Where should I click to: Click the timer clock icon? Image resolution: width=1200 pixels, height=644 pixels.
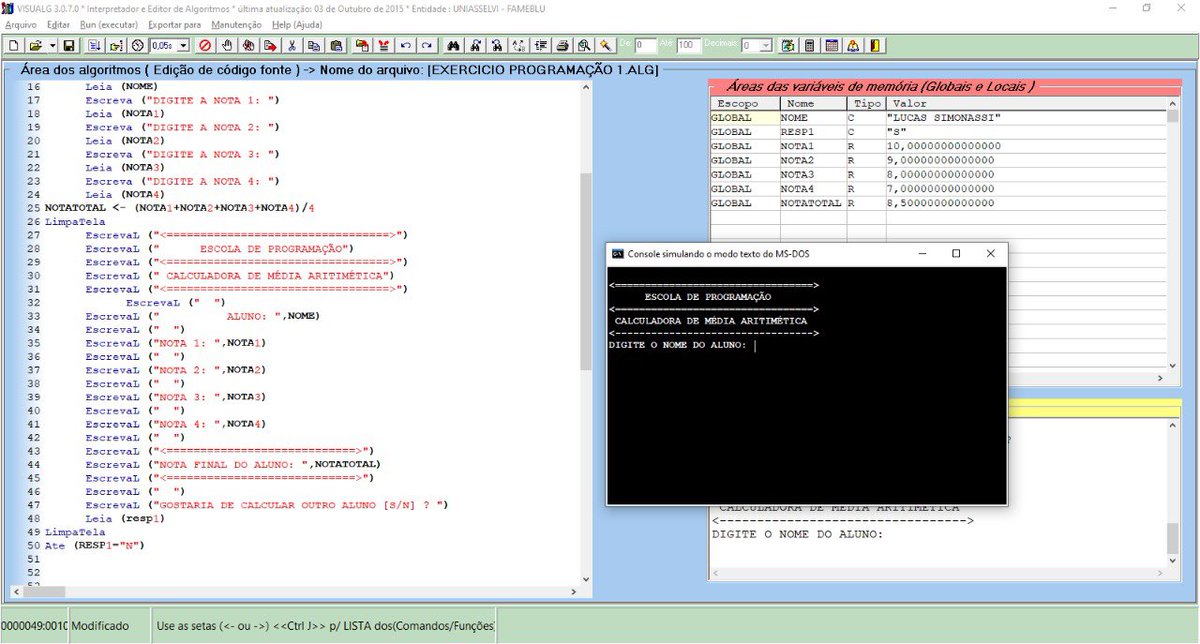pyautogui.click(x=139, y=45)
